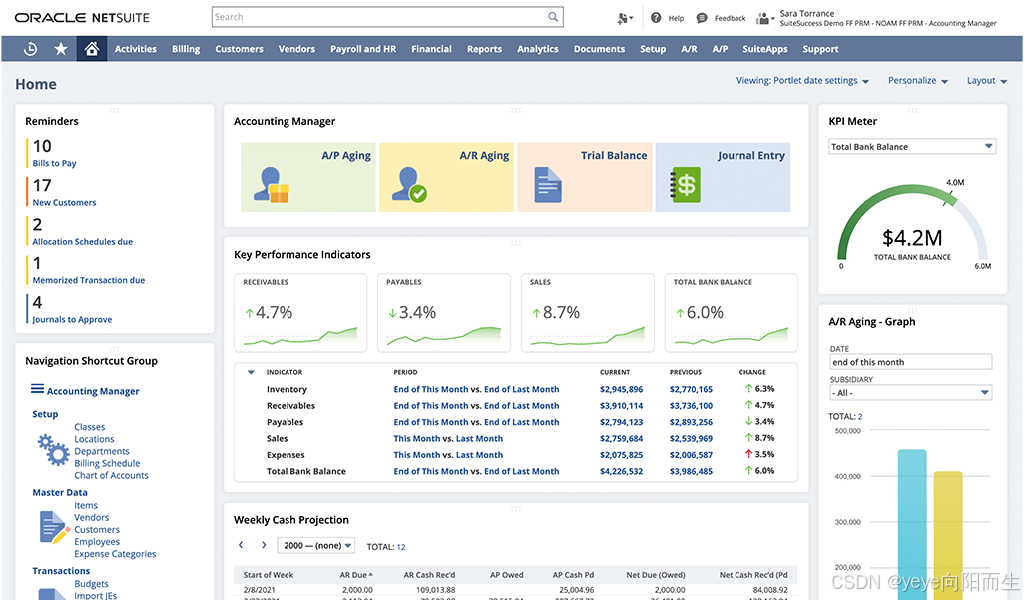This screenshot has height=600, width=1024.
Task: Open the Analytics menu
Action: 537,49
